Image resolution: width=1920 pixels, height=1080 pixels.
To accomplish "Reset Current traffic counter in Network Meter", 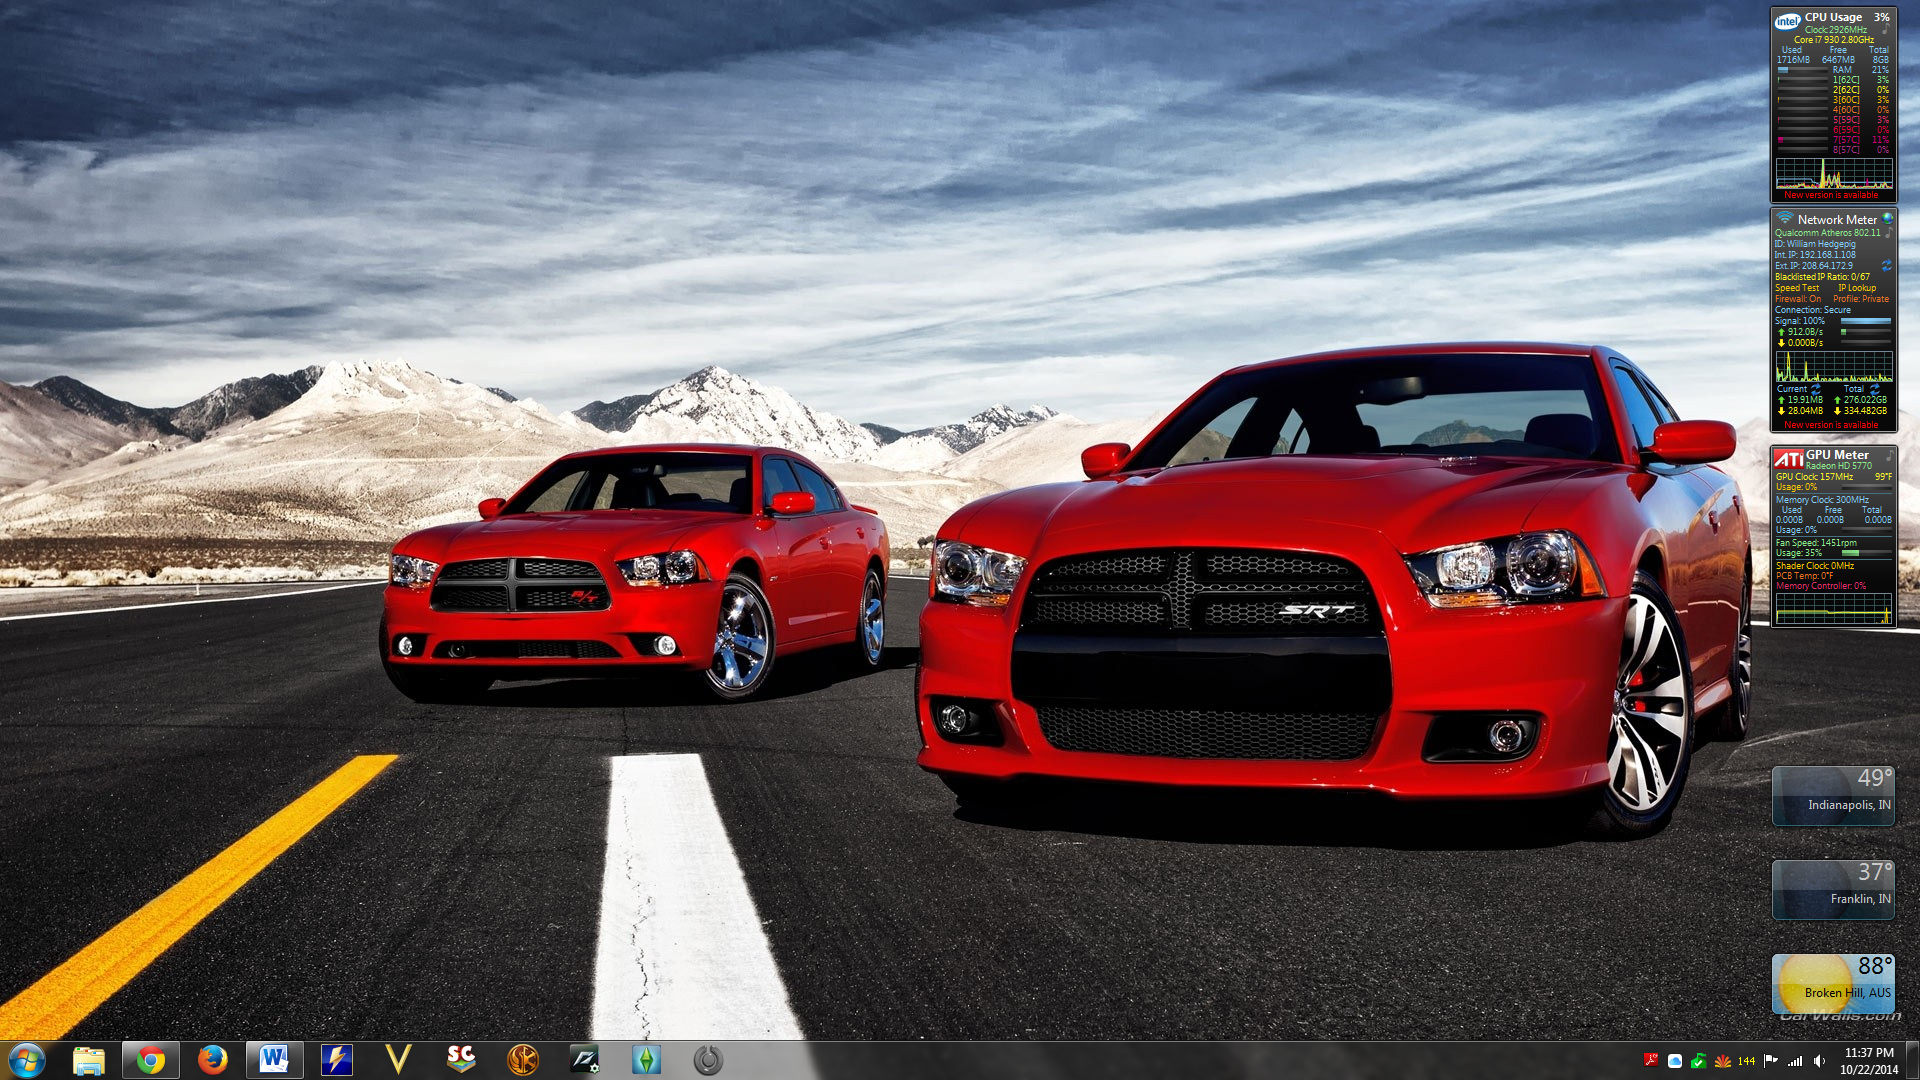I will [1815, 389].
